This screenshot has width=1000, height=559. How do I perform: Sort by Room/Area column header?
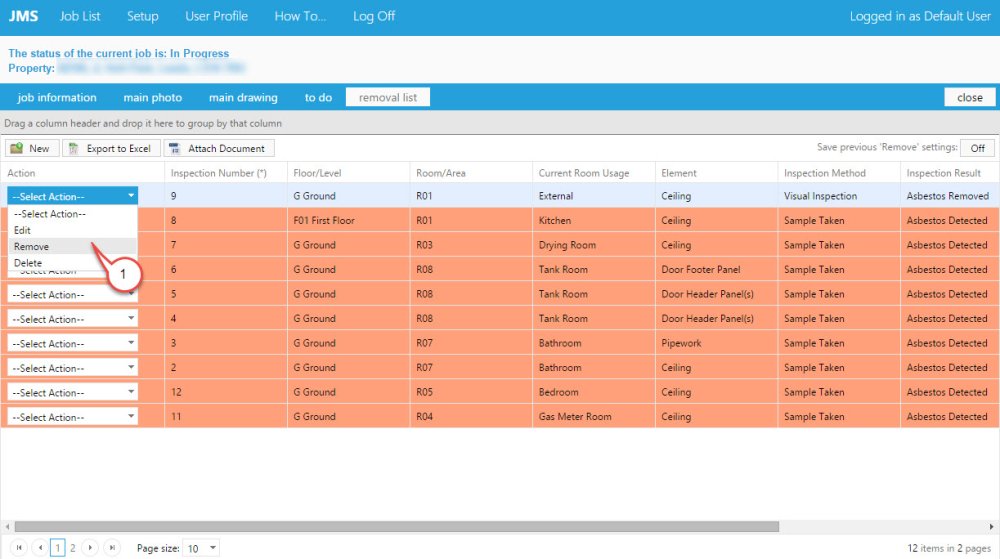tap(441, 173)
